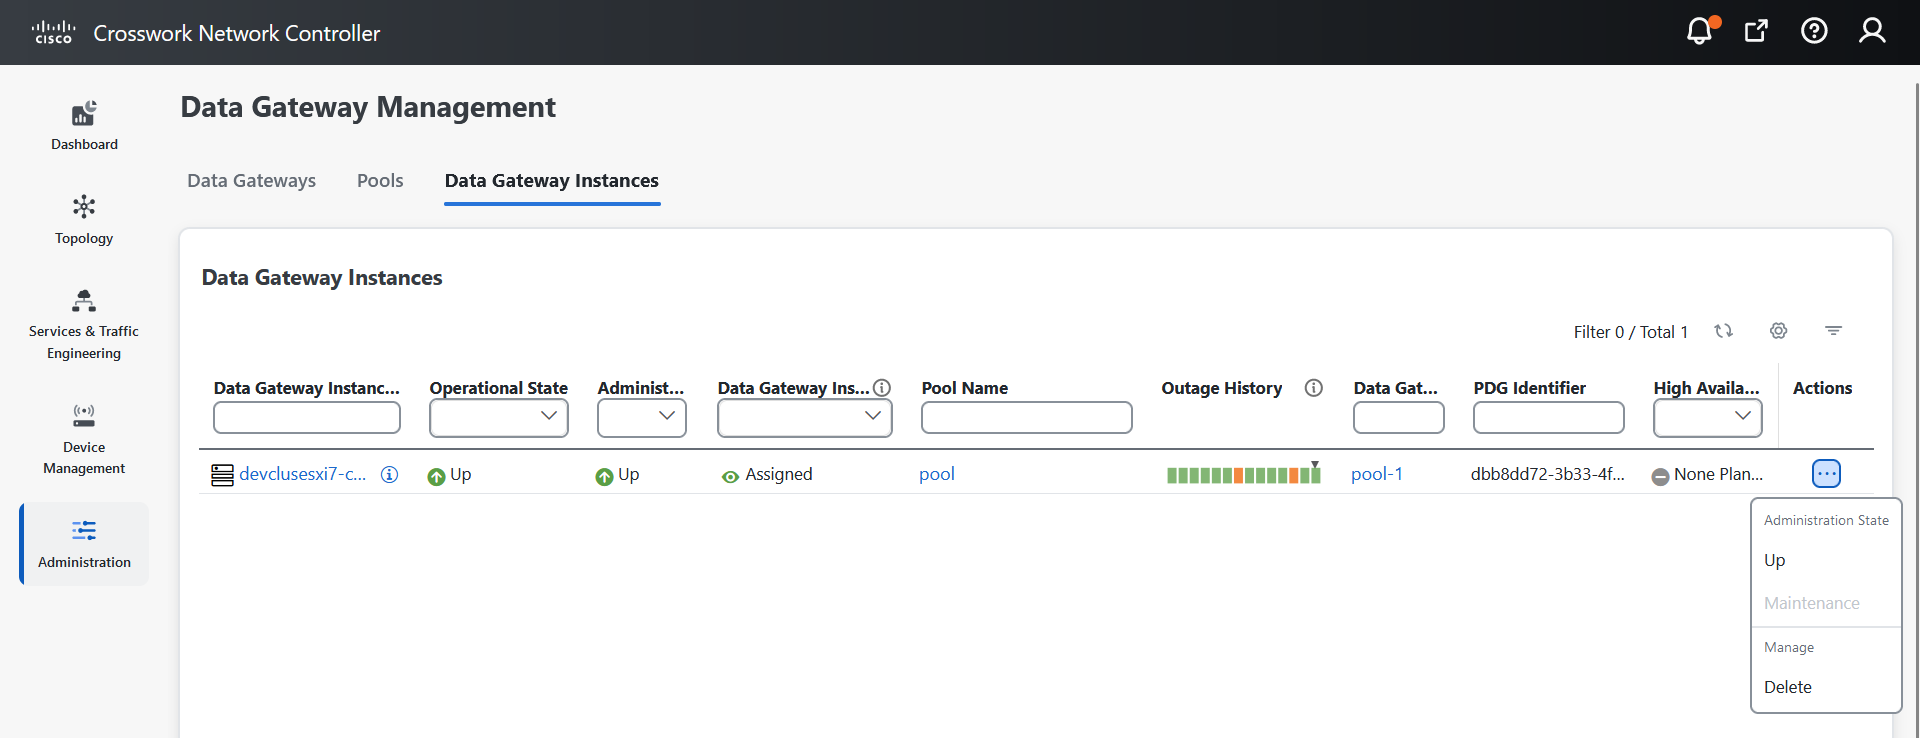
Task: Click the Assigned eye status icon
Action: (731, 477)
